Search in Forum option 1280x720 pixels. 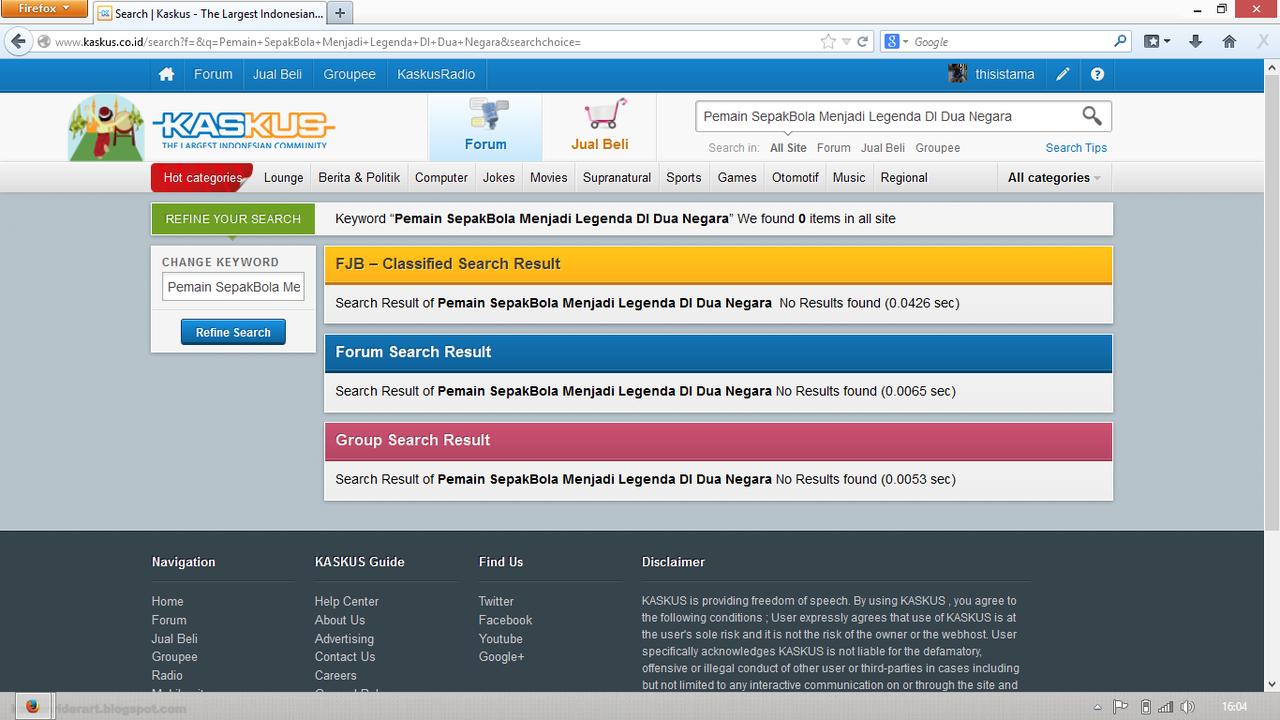coord(834,148)
